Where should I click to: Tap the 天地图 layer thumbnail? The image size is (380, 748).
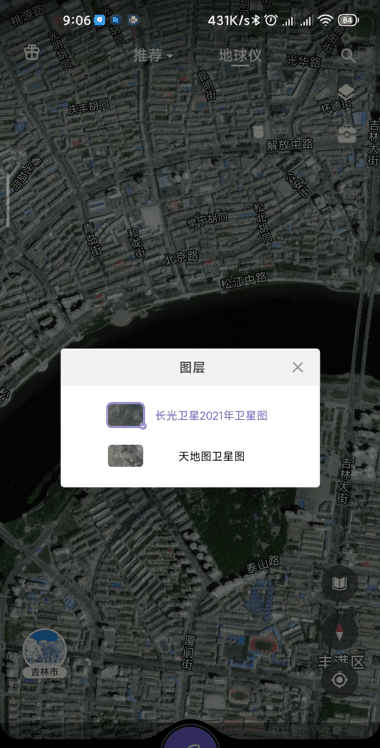click(125, 456)
